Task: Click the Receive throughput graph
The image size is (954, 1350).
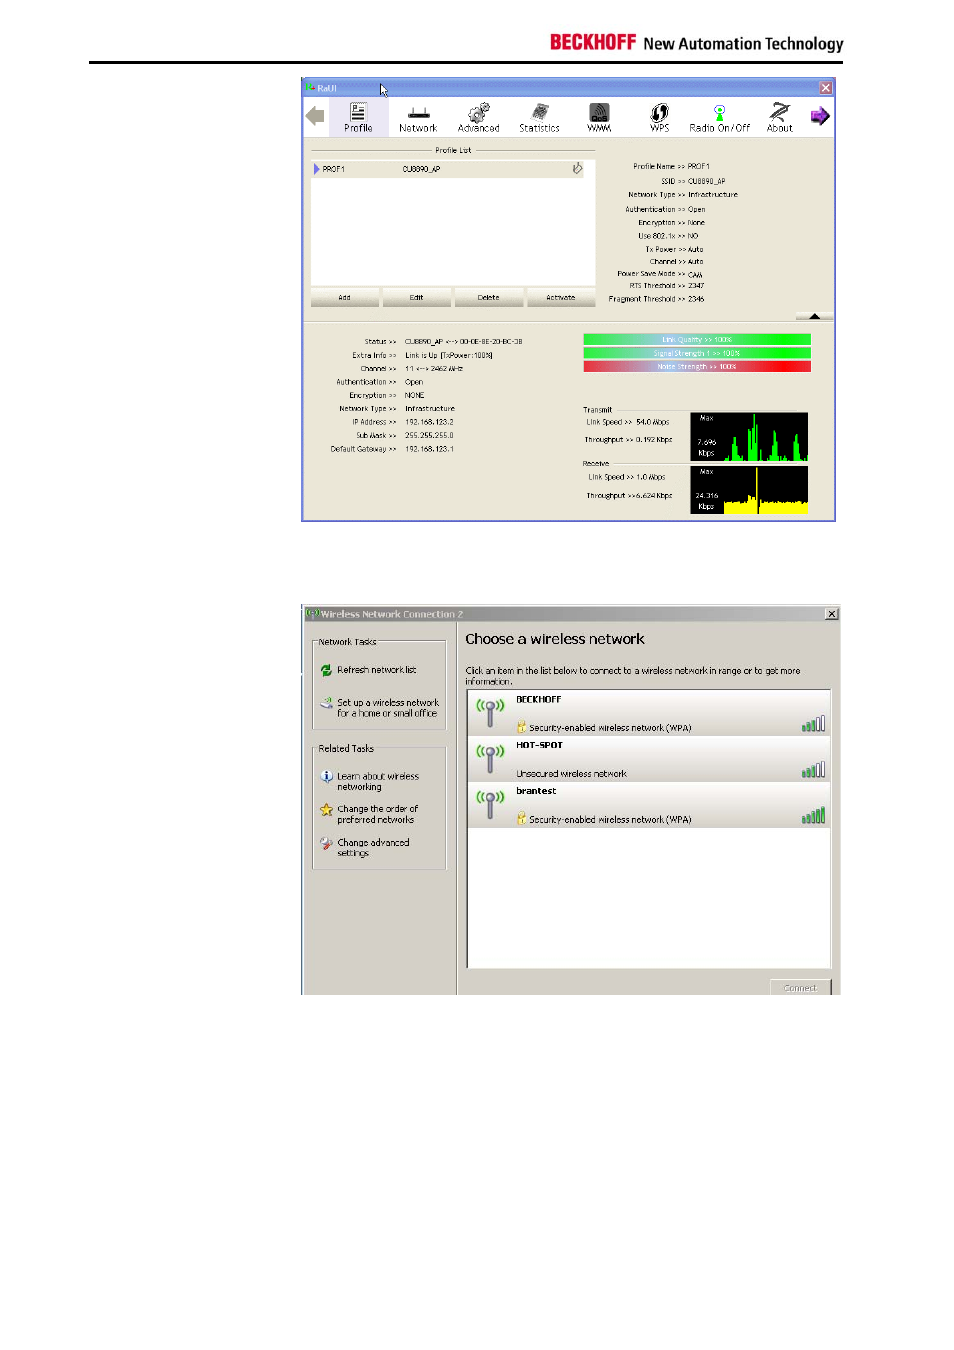Action: 749,490
